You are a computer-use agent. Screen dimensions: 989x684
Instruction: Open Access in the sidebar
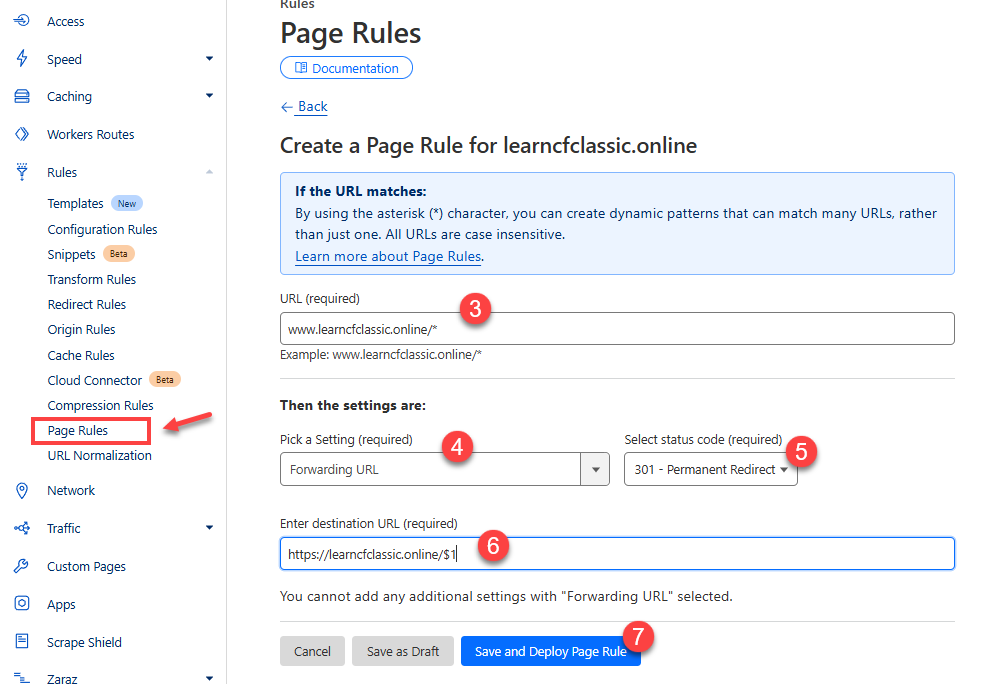tap(66, 21)
